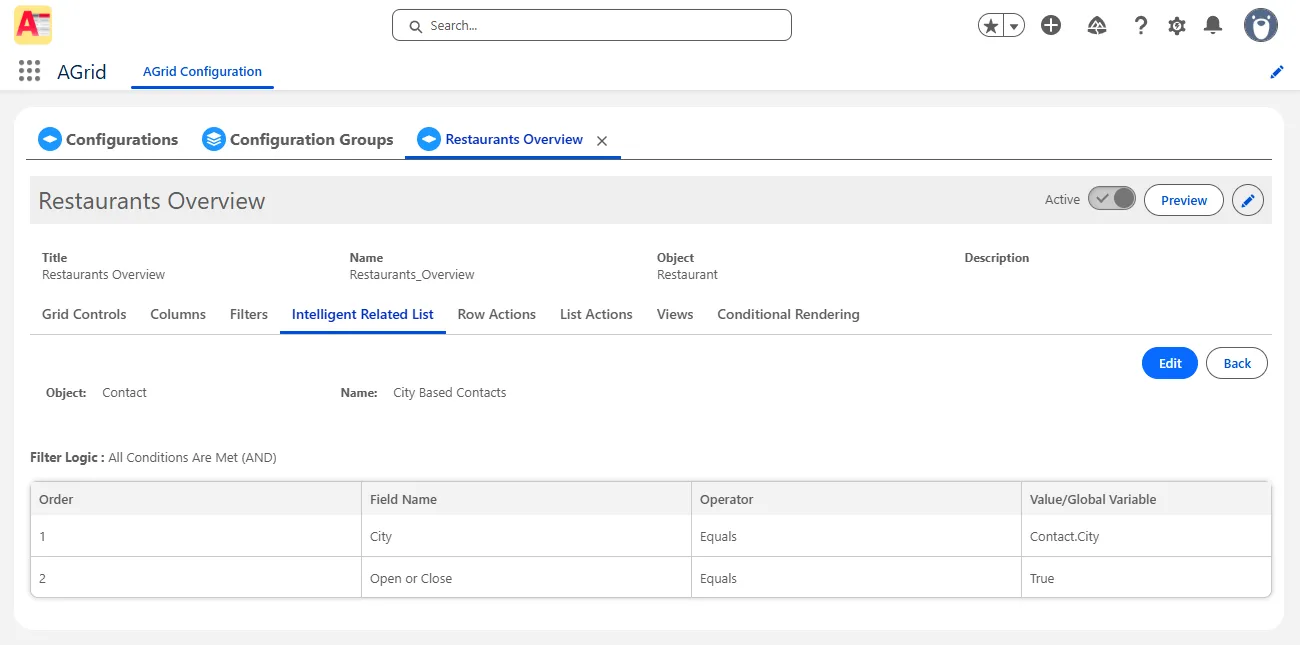
Task: Go to the Configuration Groups tab
Action: tap(298, 140)
